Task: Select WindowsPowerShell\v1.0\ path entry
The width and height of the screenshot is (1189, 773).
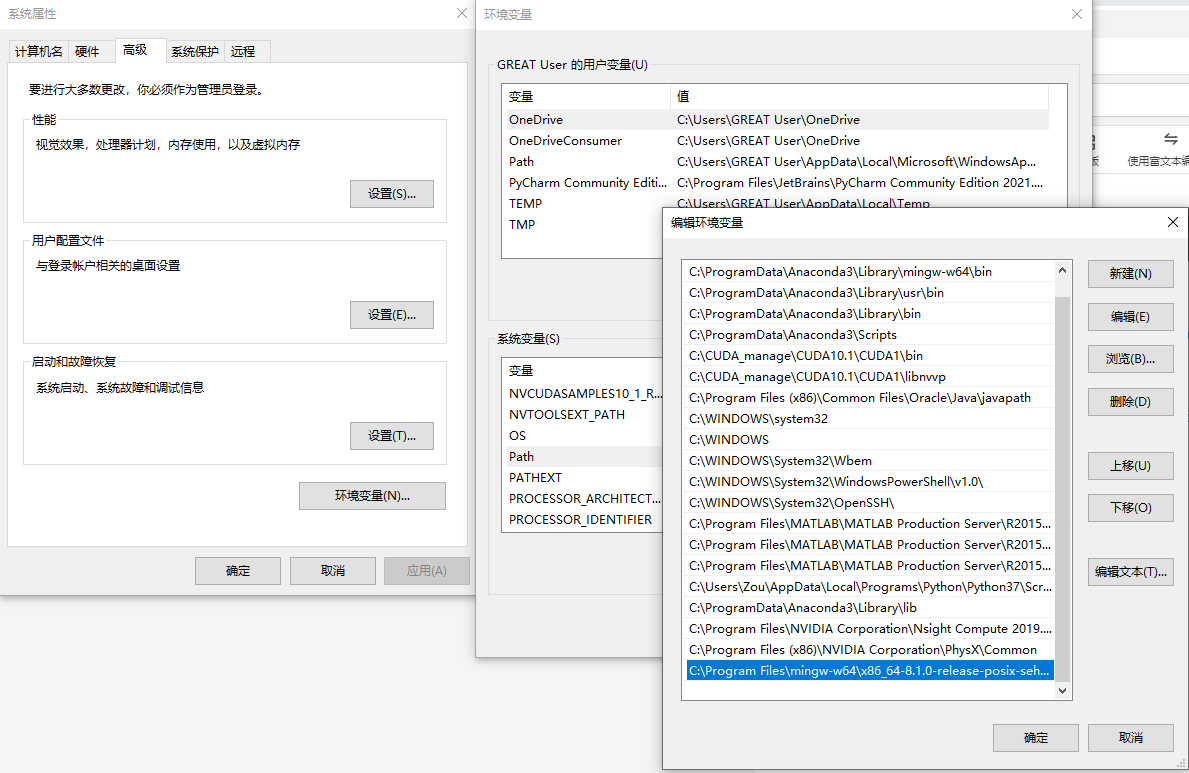Action: pyautogui.click(x=870, y=482)
